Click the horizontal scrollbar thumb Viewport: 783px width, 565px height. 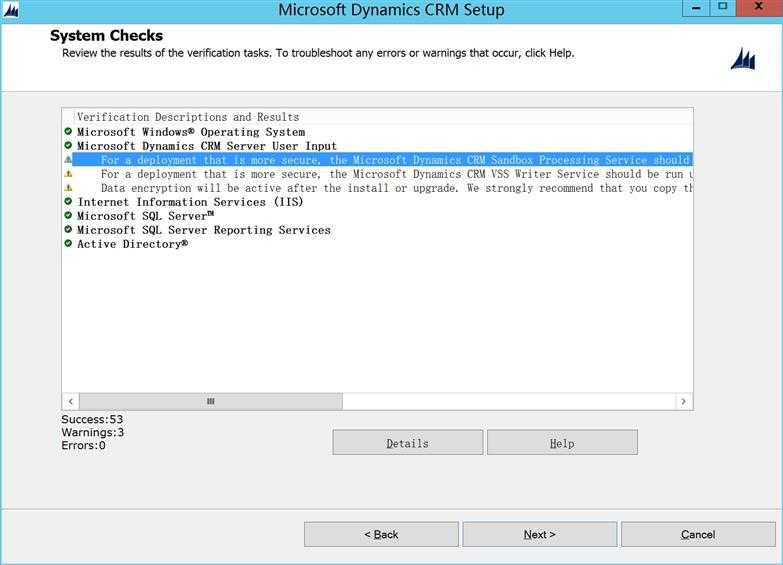pos(211,402)
